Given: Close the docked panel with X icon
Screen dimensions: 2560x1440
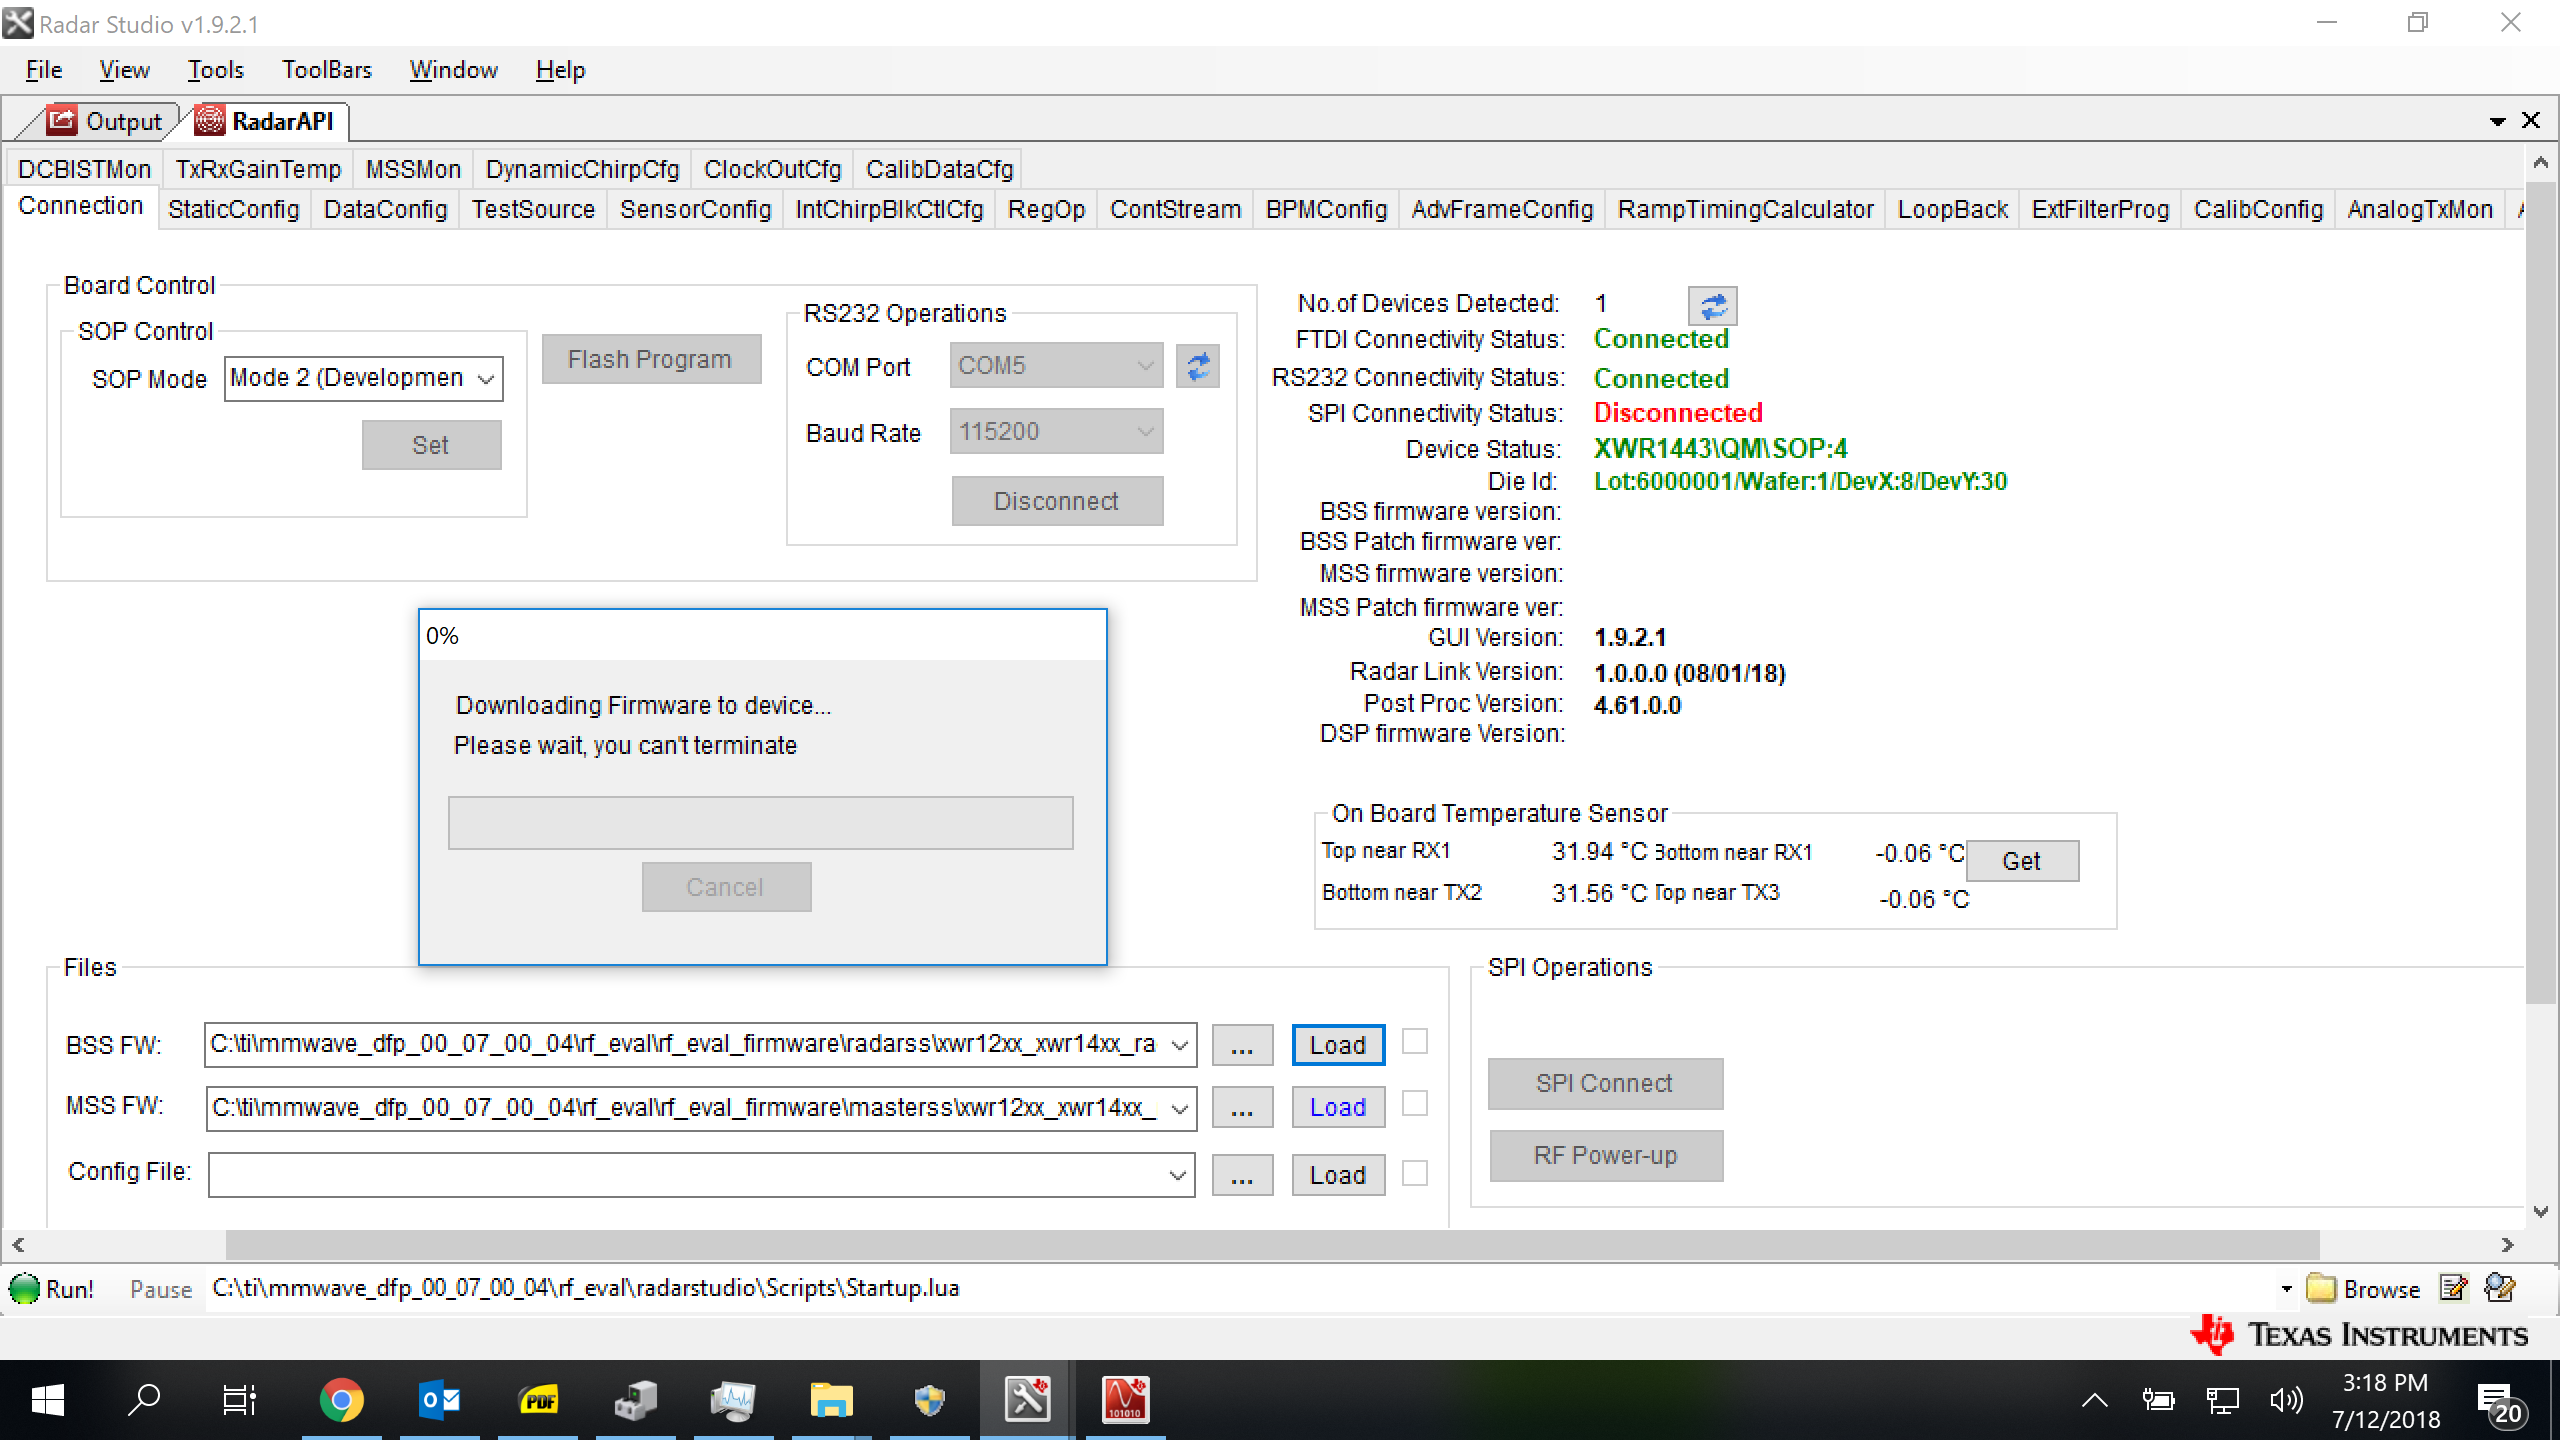Looking at the screenshot, I should [2531, 120].
